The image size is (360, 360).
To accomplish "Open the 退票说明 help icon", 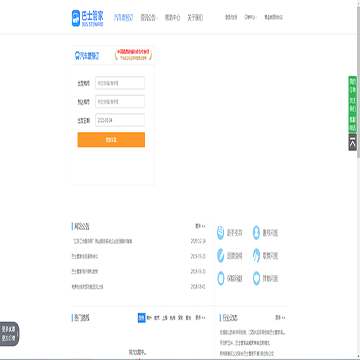I will [220, 255].
